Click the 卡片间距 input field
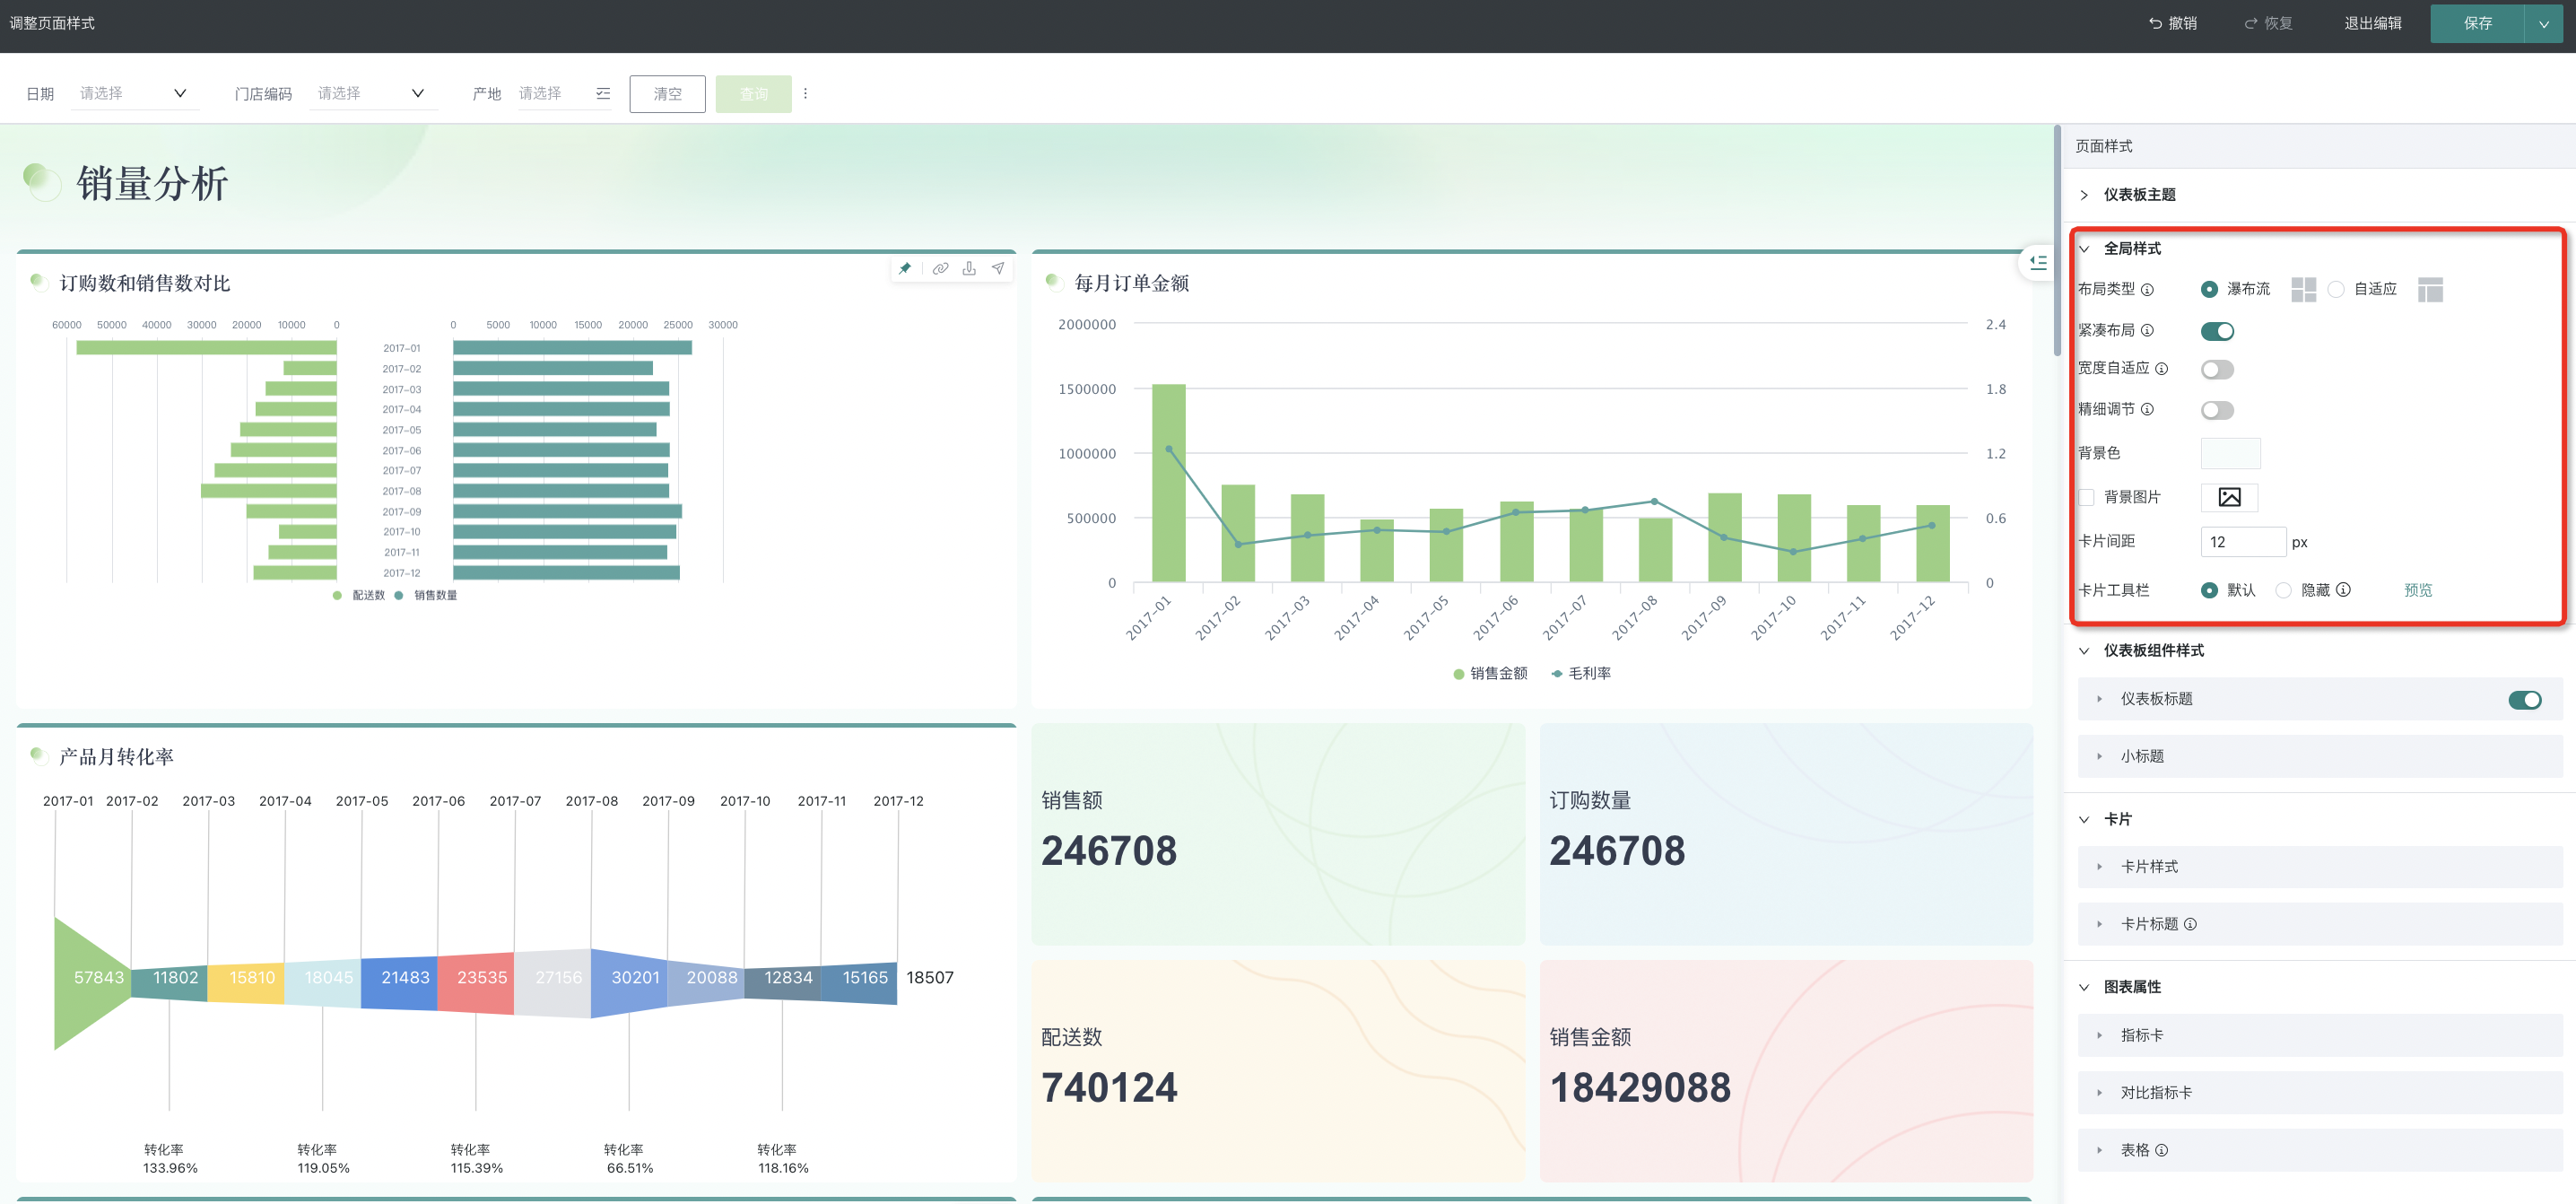 (2243, 542)
